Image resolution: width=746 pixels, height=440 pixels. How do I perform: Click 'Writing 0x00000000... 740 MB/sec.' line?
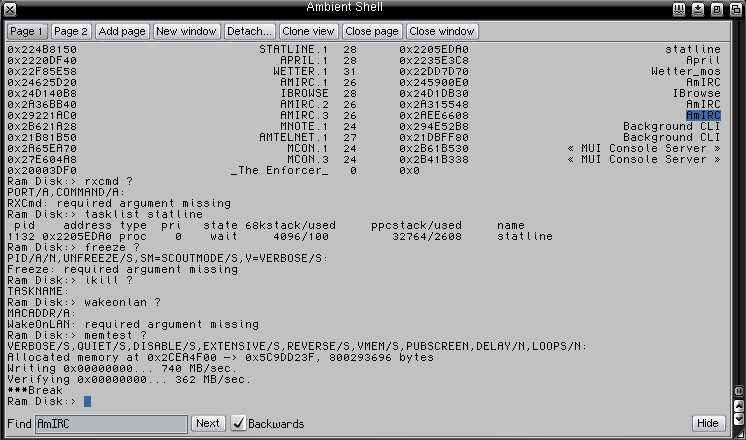pos(122,368)
